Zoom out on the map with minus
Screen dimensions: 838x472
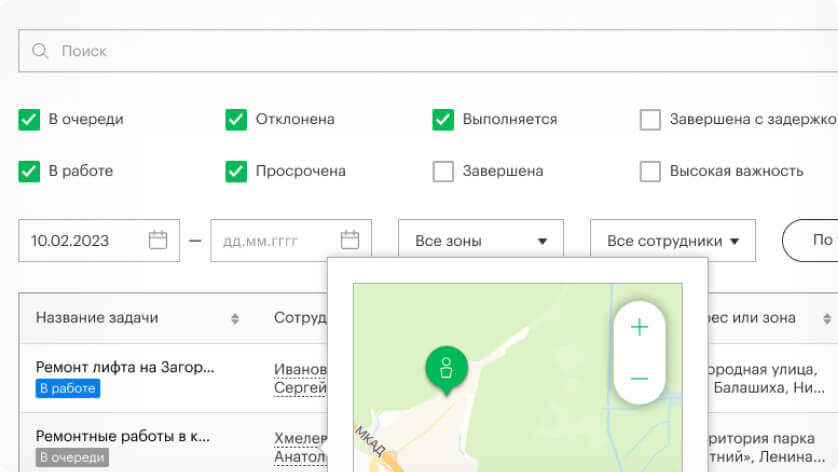pyautogui.click(x=639, y=378)
